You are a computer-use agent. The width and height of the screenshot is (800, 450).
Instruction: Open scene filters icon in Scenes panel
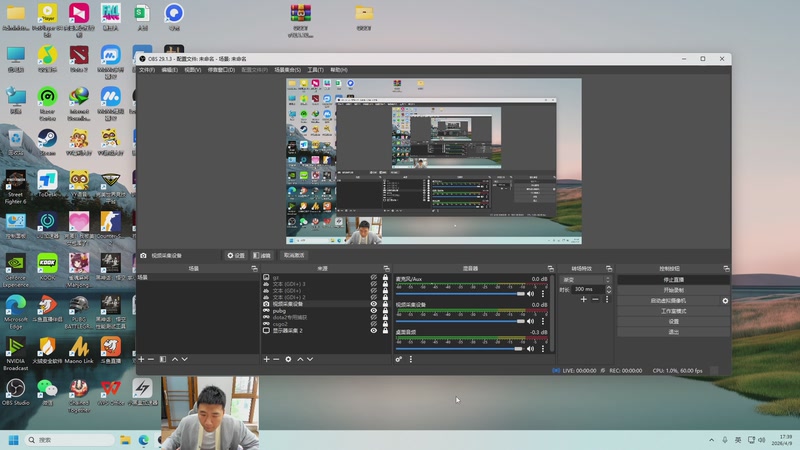pyautogui.click(x=163, y=359)
